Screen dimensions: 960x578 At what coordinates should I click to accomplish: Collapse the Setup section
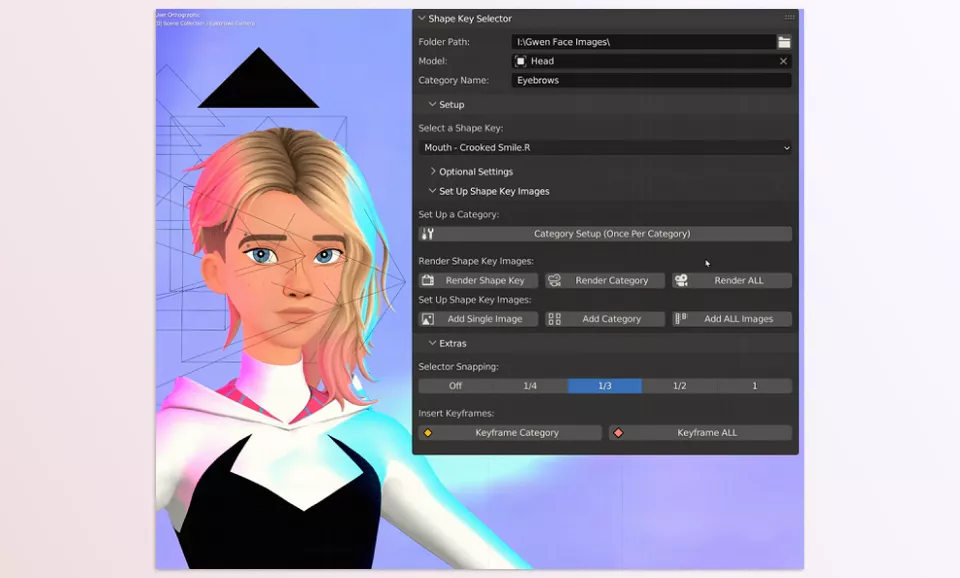click(x=432, y=105)
